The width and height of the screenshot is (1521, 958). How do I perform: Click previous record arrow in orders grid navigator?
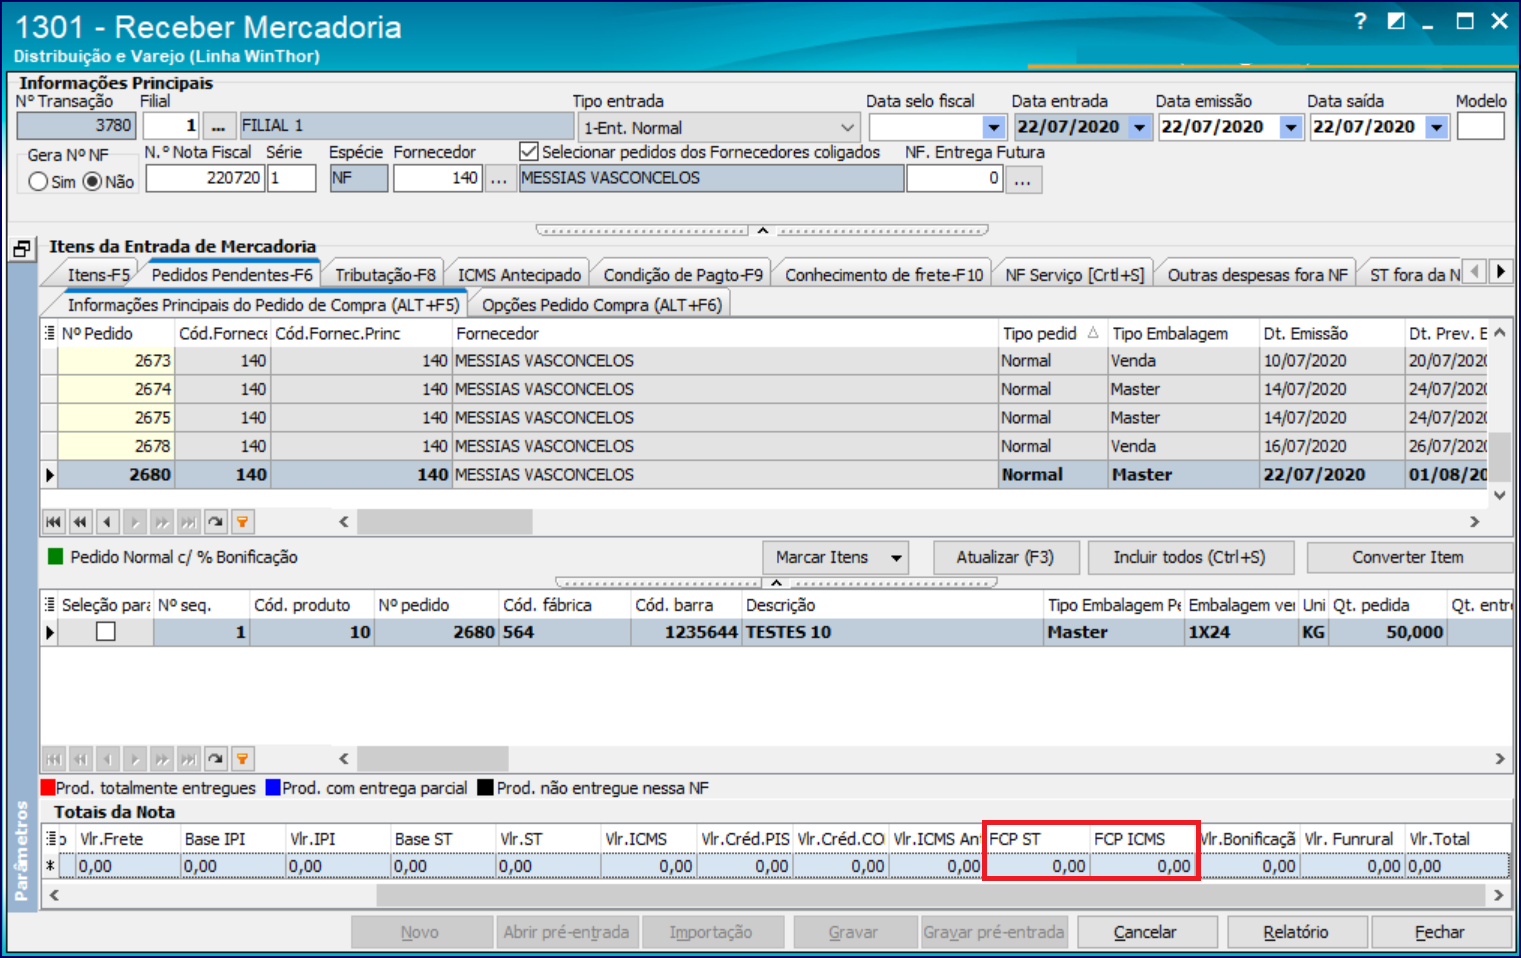pos(107,521)
